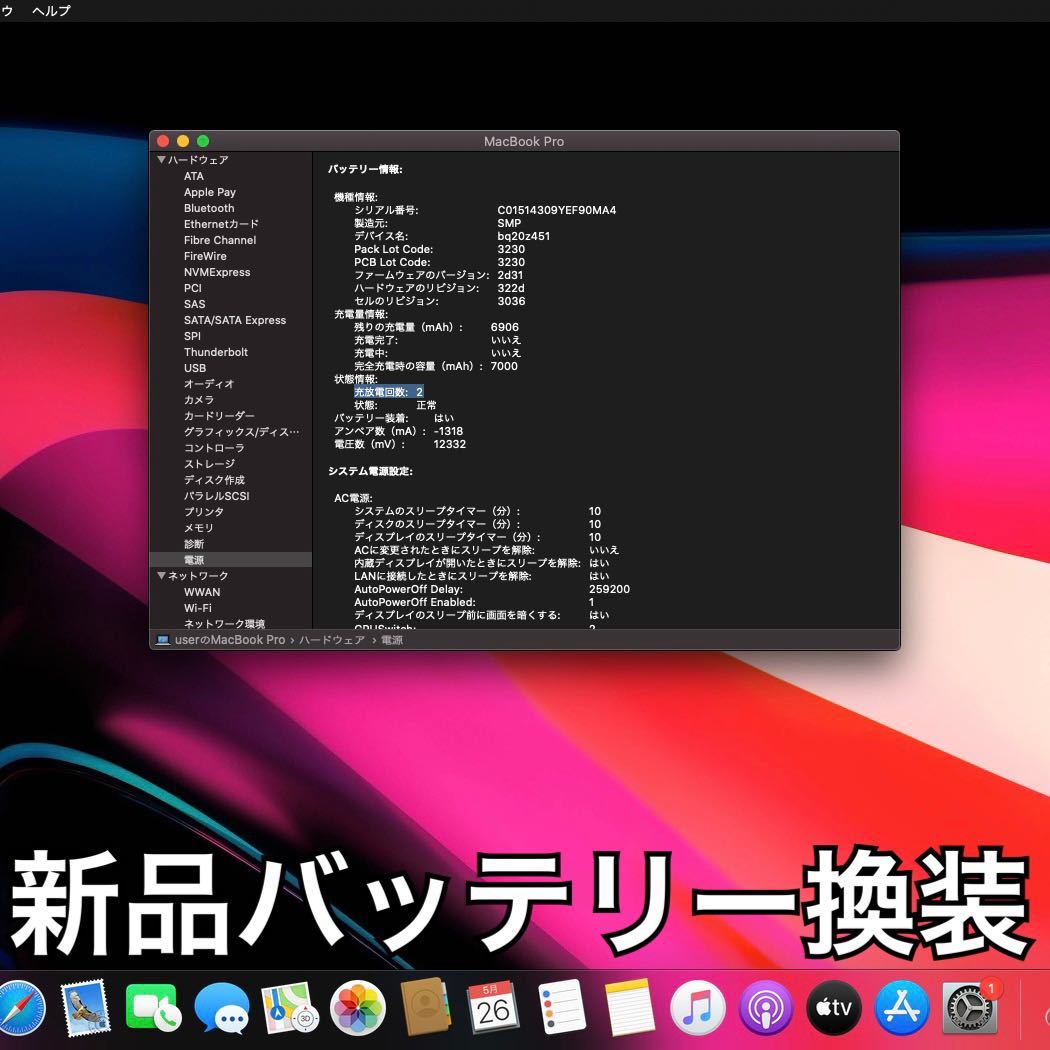
Task: Select ストレージ in the sidebar
Action: pyautogui.click(x=209, y=464)
